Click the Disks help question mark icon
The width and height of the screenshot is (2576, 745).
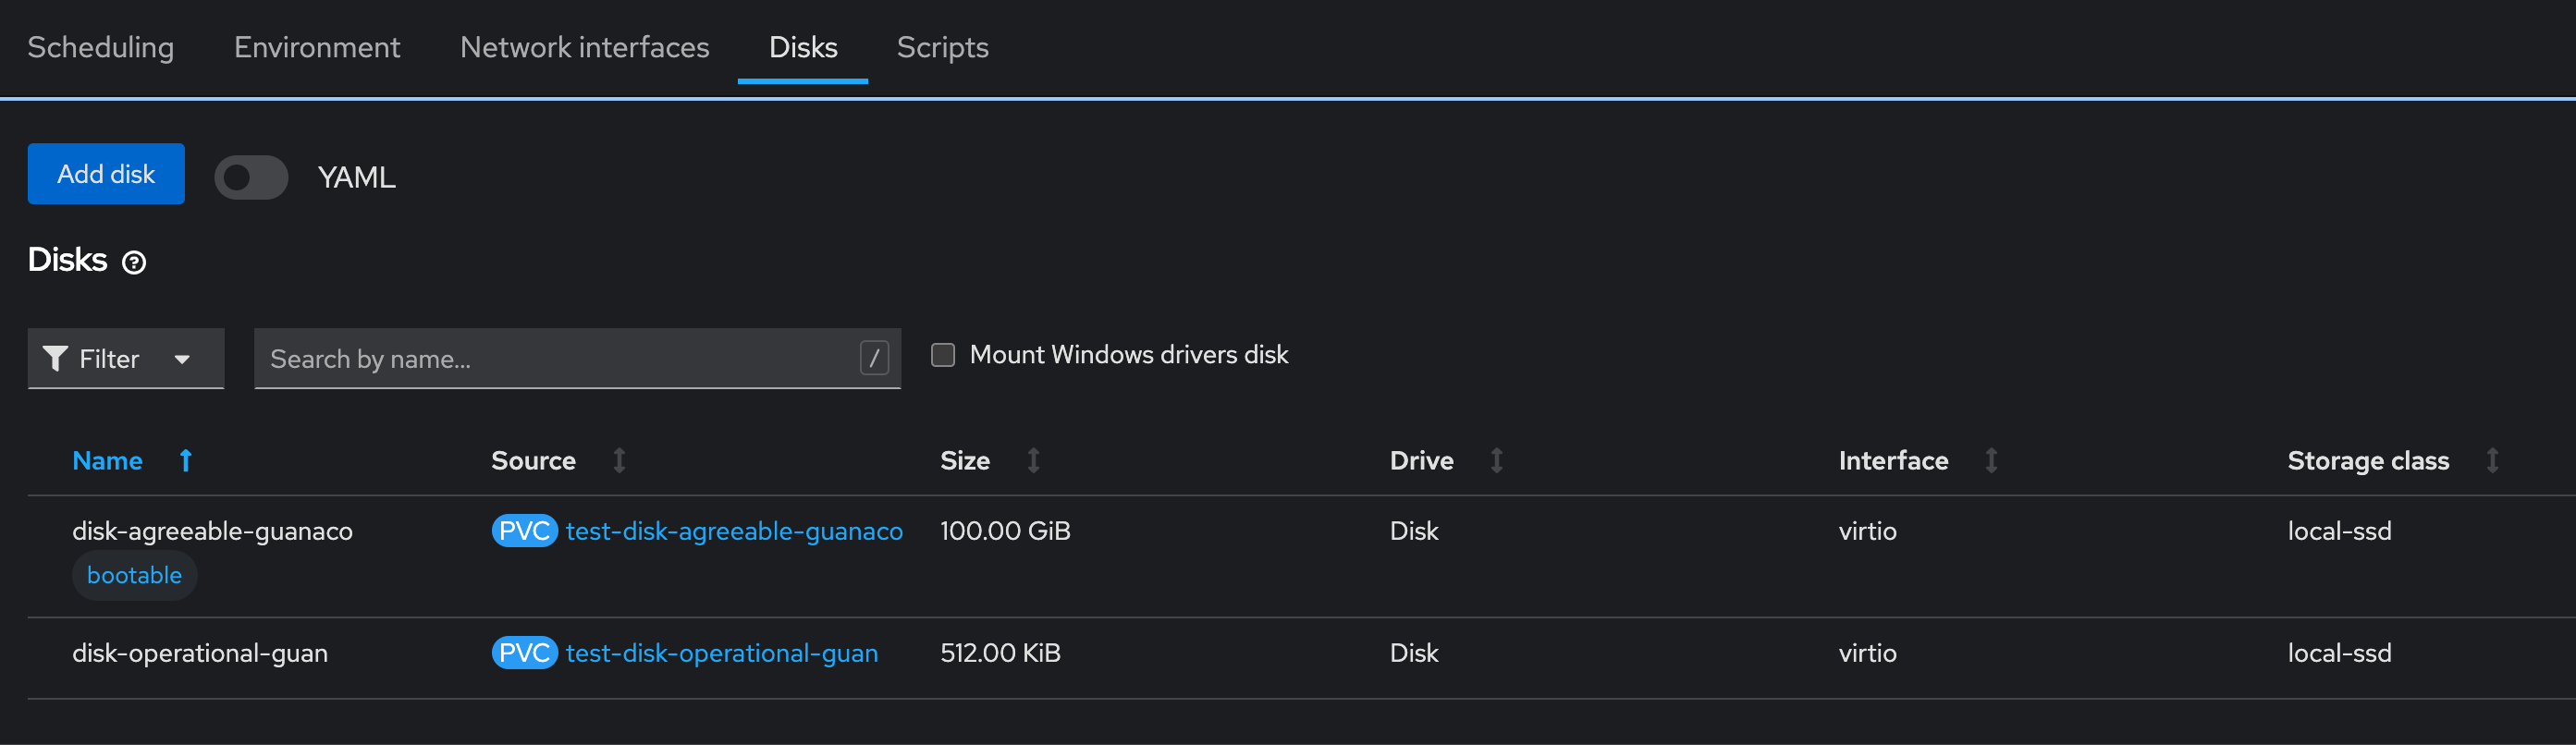(x=134, y=262)
